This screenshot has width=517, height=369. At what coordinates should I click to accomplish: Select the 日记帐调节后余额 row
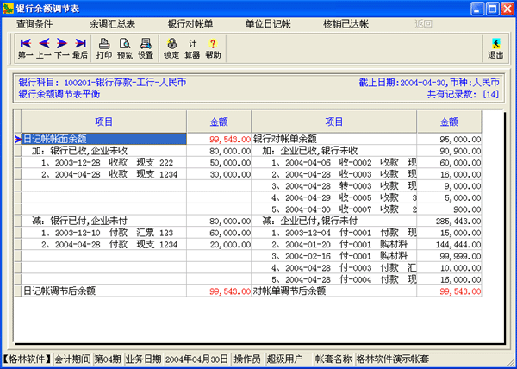pyautogui.click(x=104, y=291)
